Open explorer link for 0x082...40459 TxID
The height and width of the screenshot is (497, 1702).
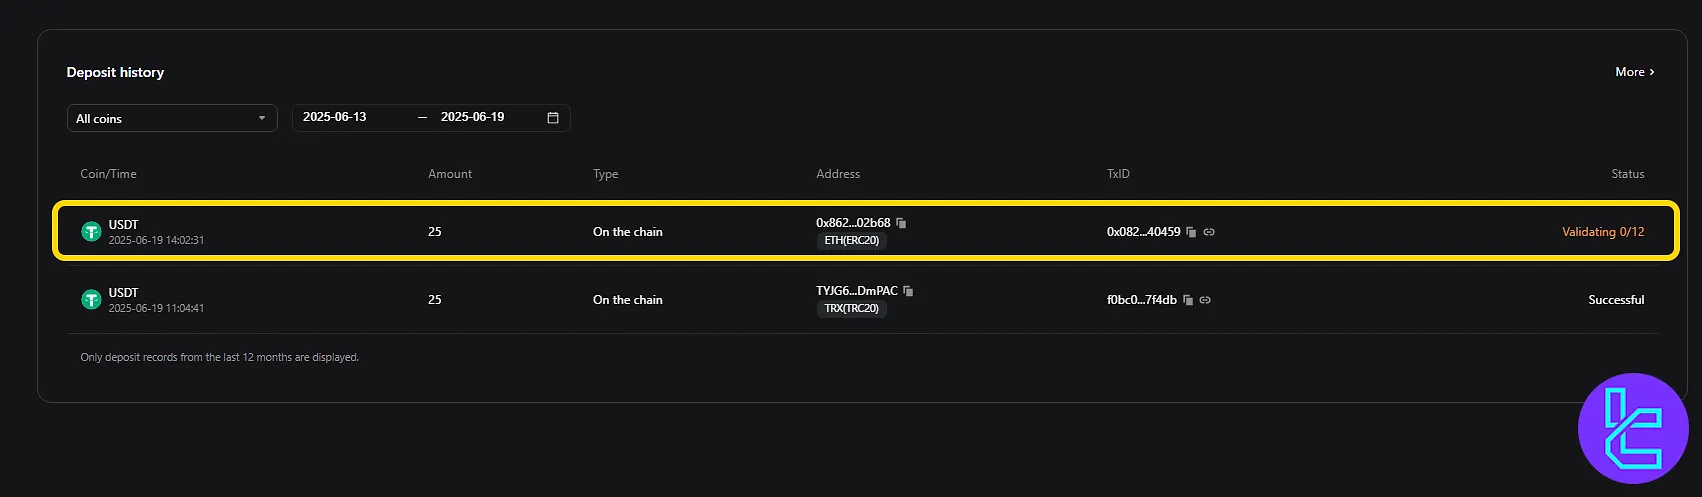pos(1209,232)
